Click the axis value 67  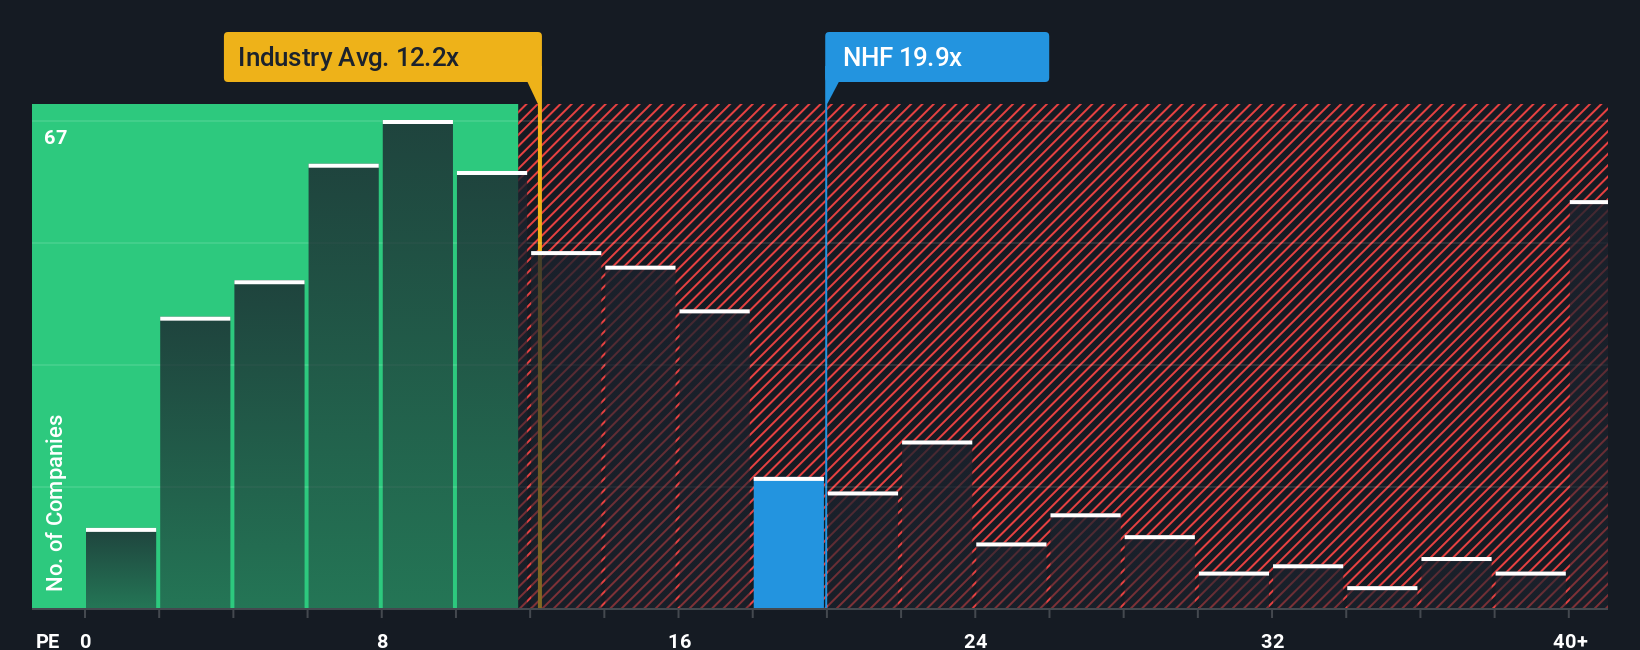56,137
